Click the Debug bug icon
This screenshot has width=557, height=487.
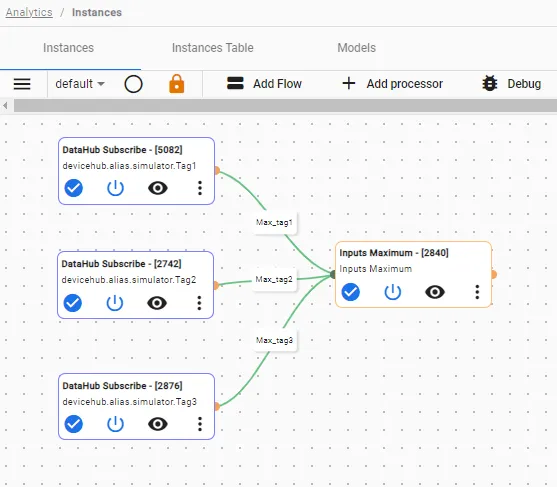coord(490,84)
